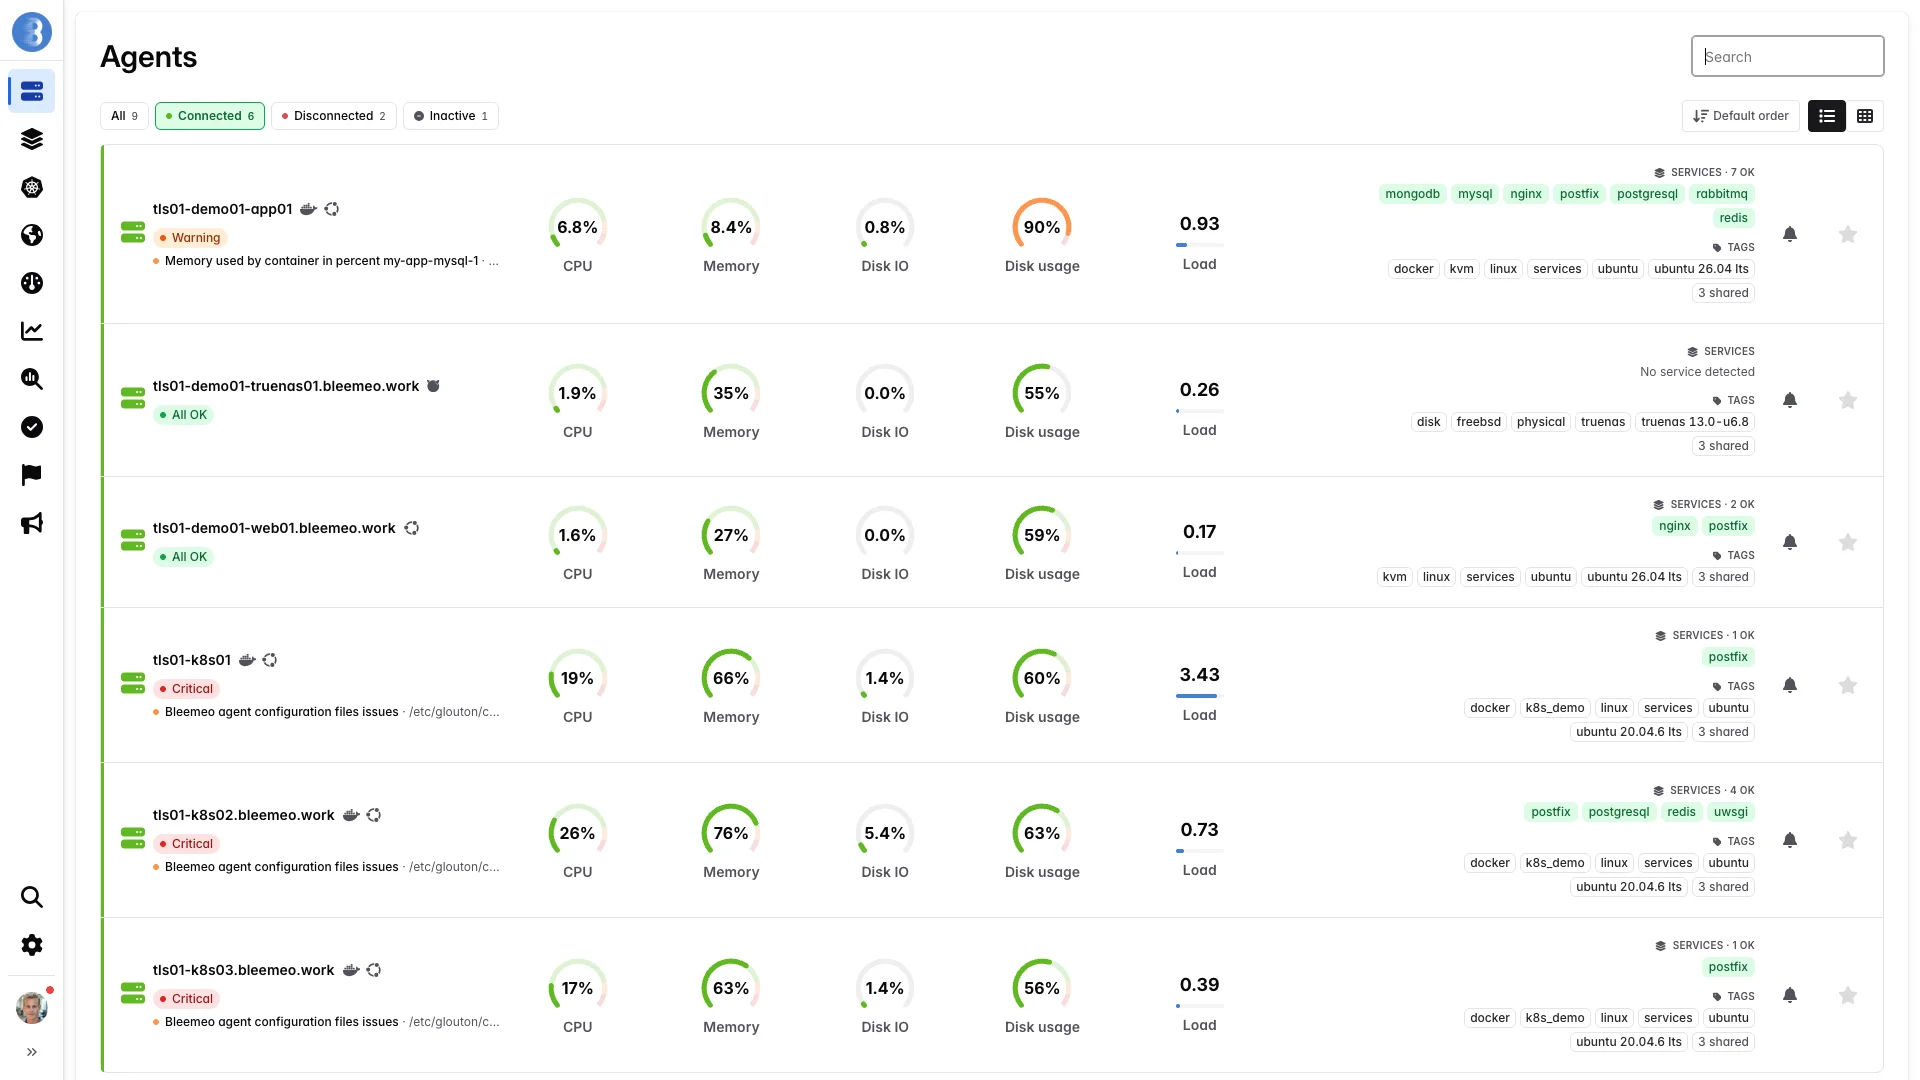This screenshot has height=1080, width=1920.
Task: Open the megaphone icon in sidebar
Action: tap(32, 523)
